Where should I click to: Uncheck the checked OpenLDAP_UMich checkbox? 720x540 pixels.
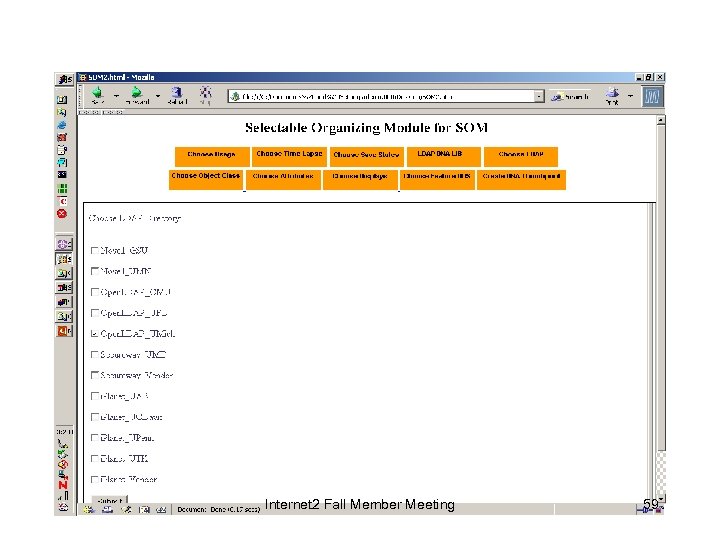pos(95,334)
